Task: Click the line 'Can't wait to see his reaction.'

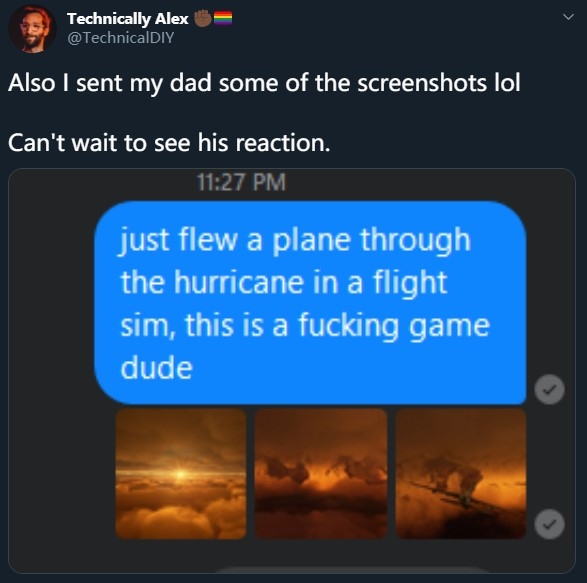Action: click(169, 143)
